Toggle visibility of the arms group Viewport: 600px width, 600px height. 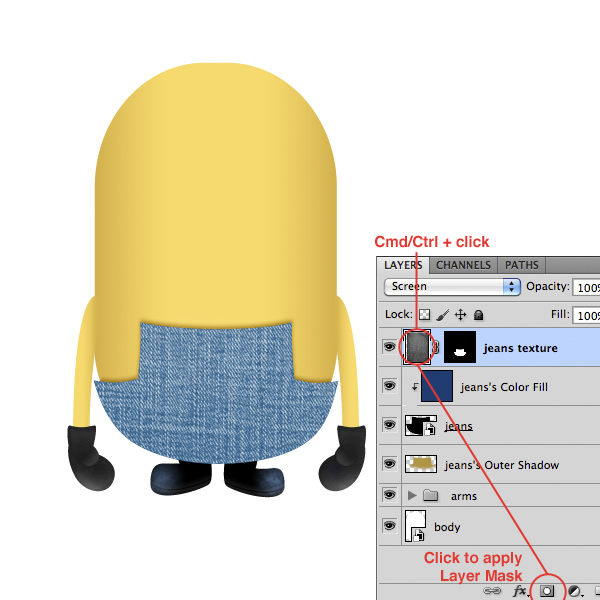pyautogui.click(x=390, y=495)
